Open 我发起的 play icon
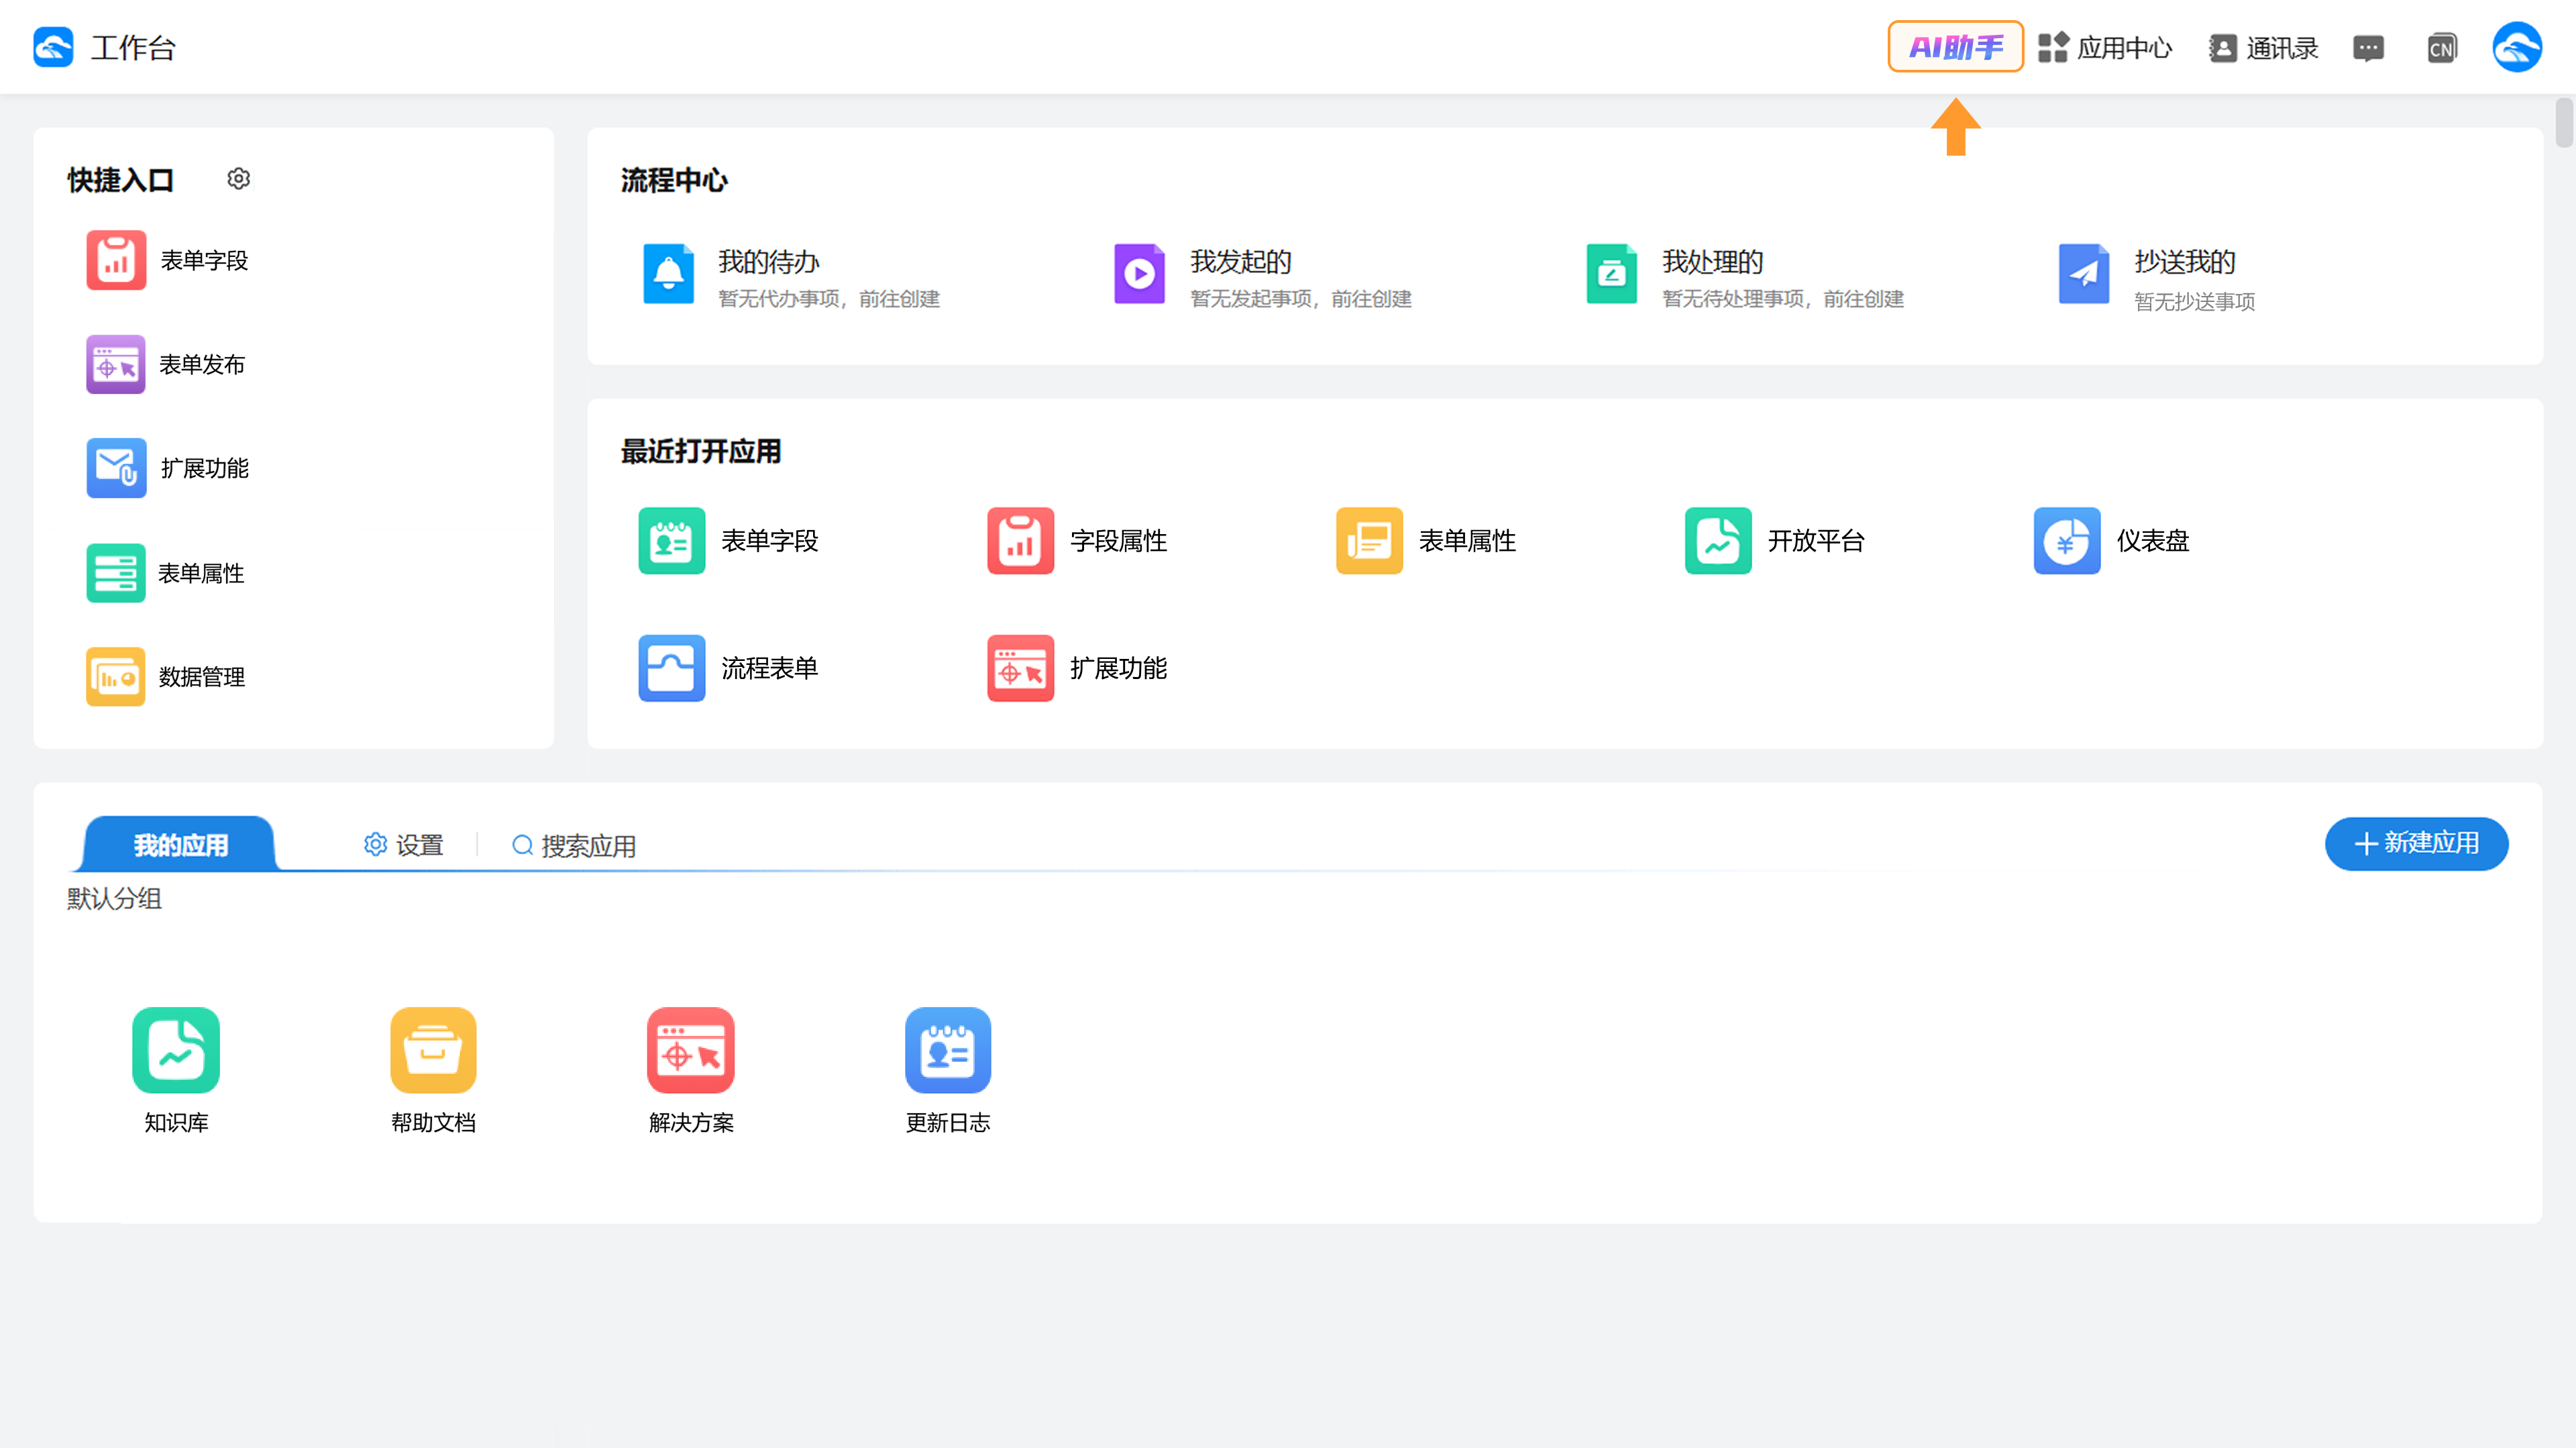Image resolution: width=2576 pixels, height=1448 pixels. point(1140,273)
